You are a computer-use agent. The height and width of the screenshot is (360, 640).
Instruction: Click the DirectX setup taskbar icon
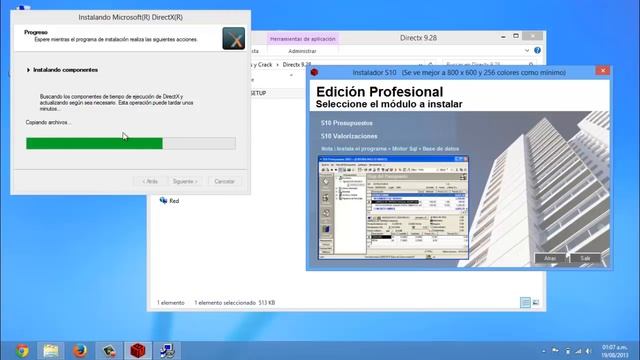click(x=109, y=351)
